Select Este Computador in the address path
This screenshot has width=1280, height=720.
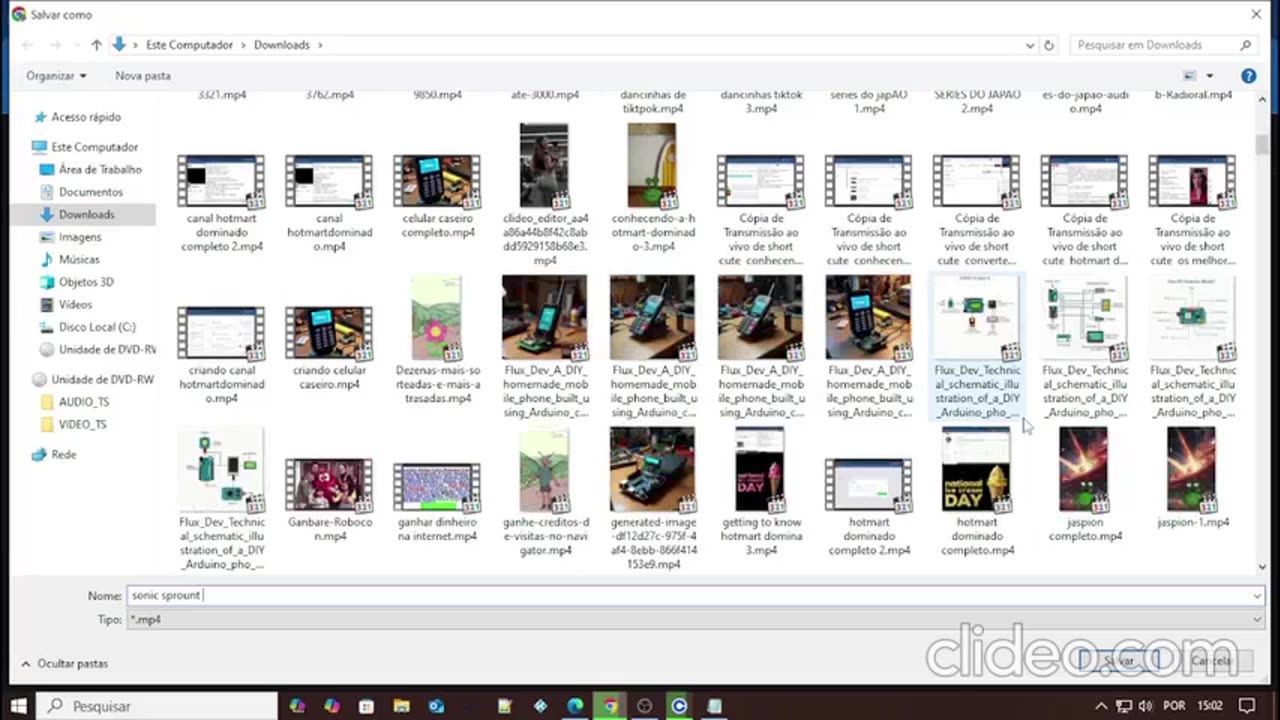tap(189, 45)
